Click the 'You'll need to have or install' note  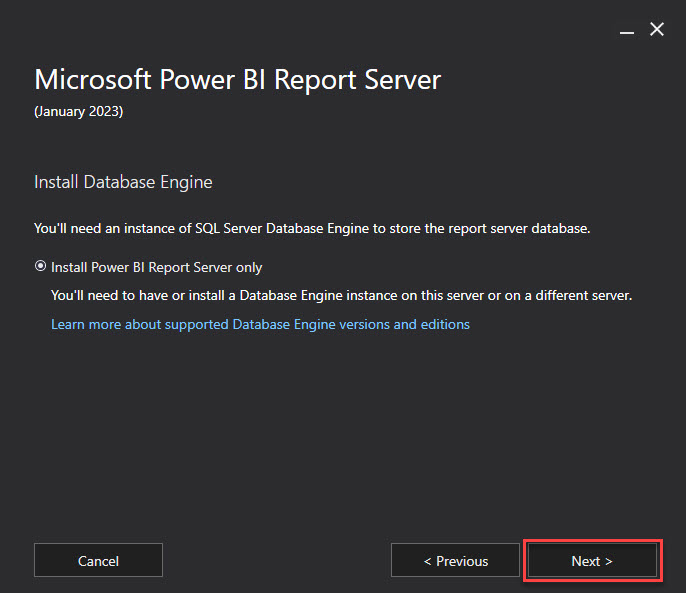(x=342, y=295)
